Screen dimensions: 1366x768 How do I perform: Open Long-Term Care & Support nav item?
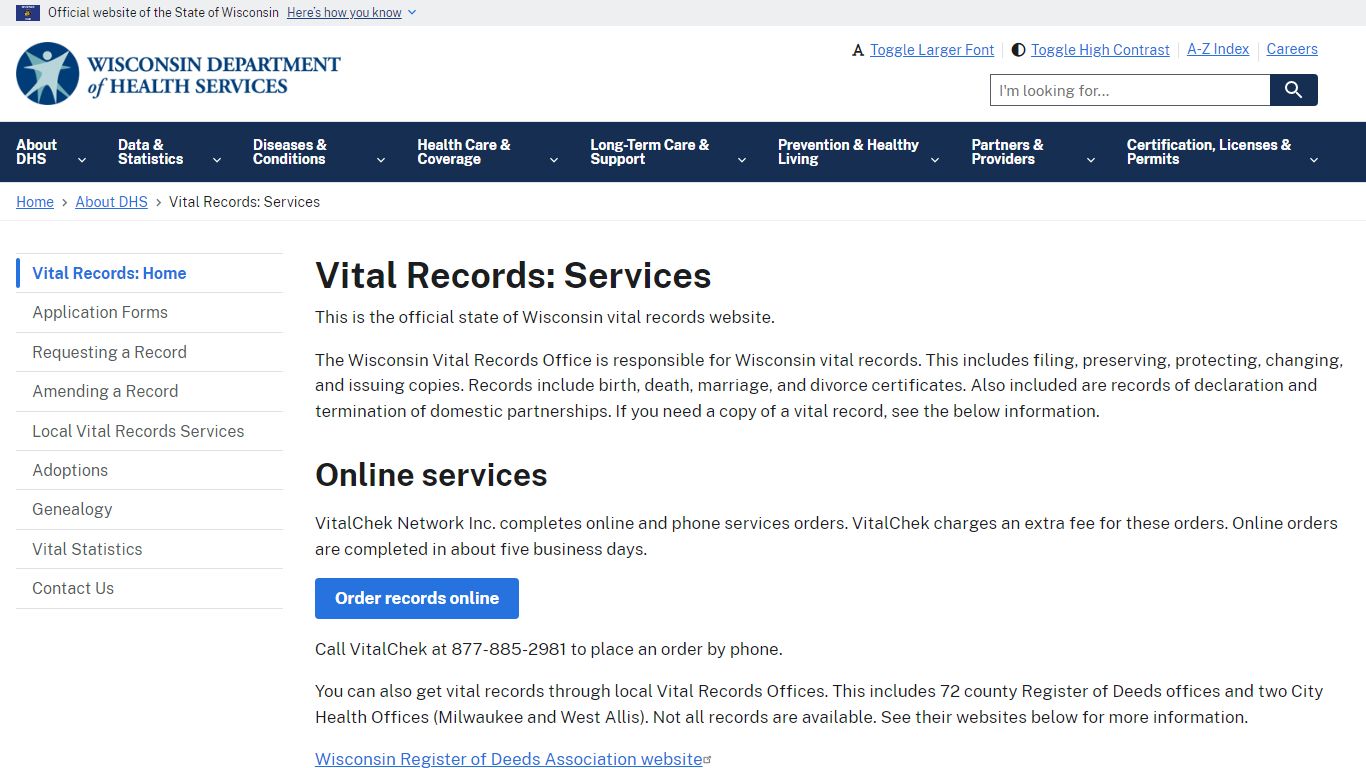click(650, 152)
